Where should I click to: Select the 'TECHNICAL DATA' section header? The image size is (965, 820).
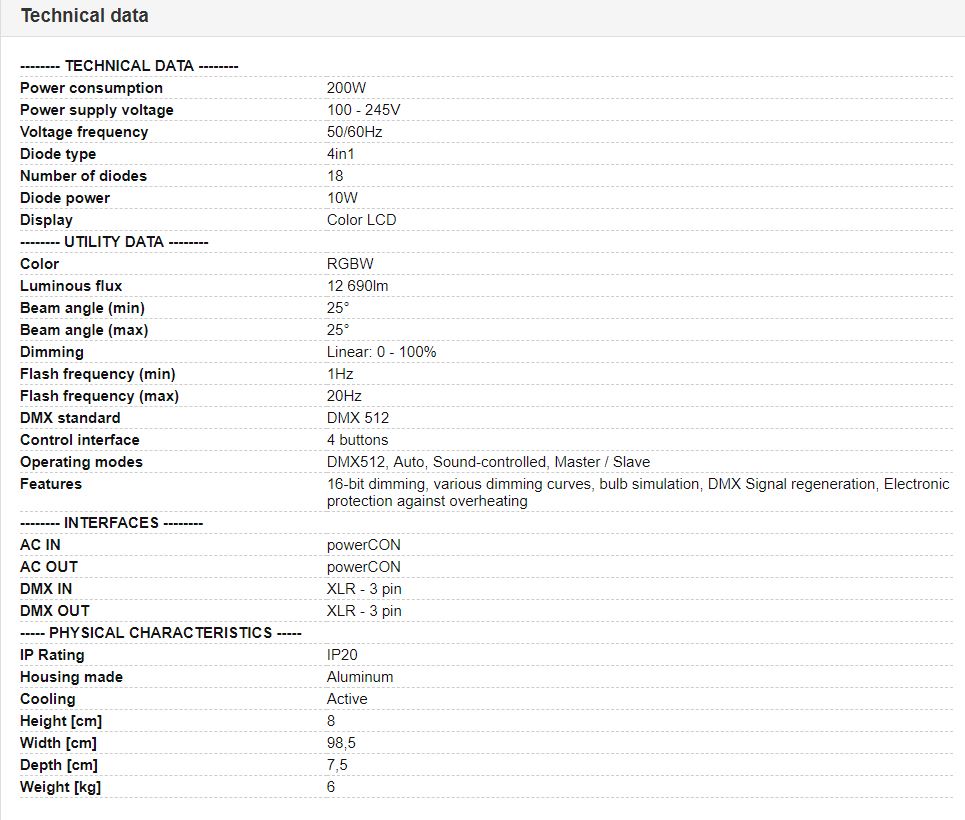click(129, 66)
